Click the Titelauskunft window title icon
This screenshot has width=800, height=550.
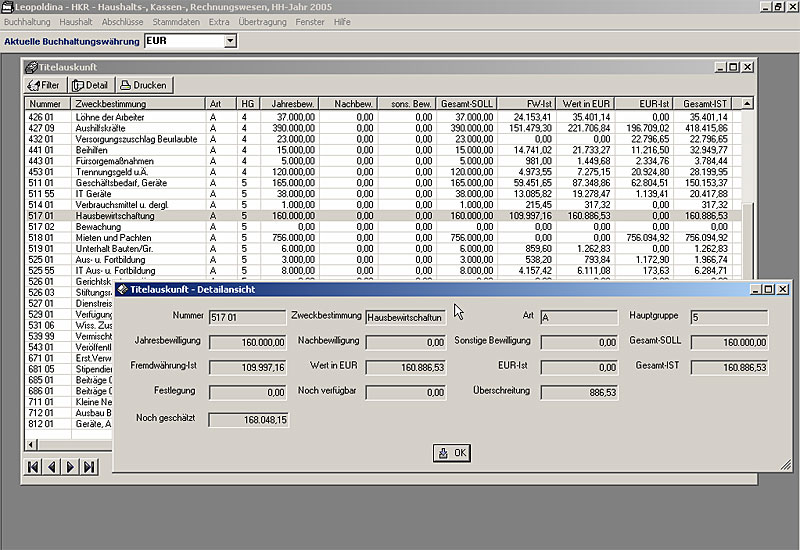pos(31,67)
